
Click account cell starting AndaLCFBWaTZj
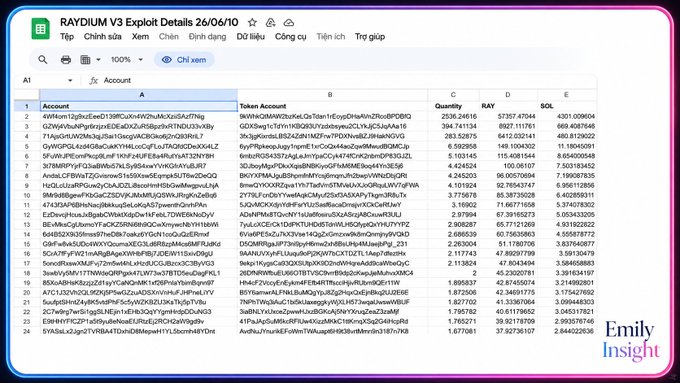point(139,176)
